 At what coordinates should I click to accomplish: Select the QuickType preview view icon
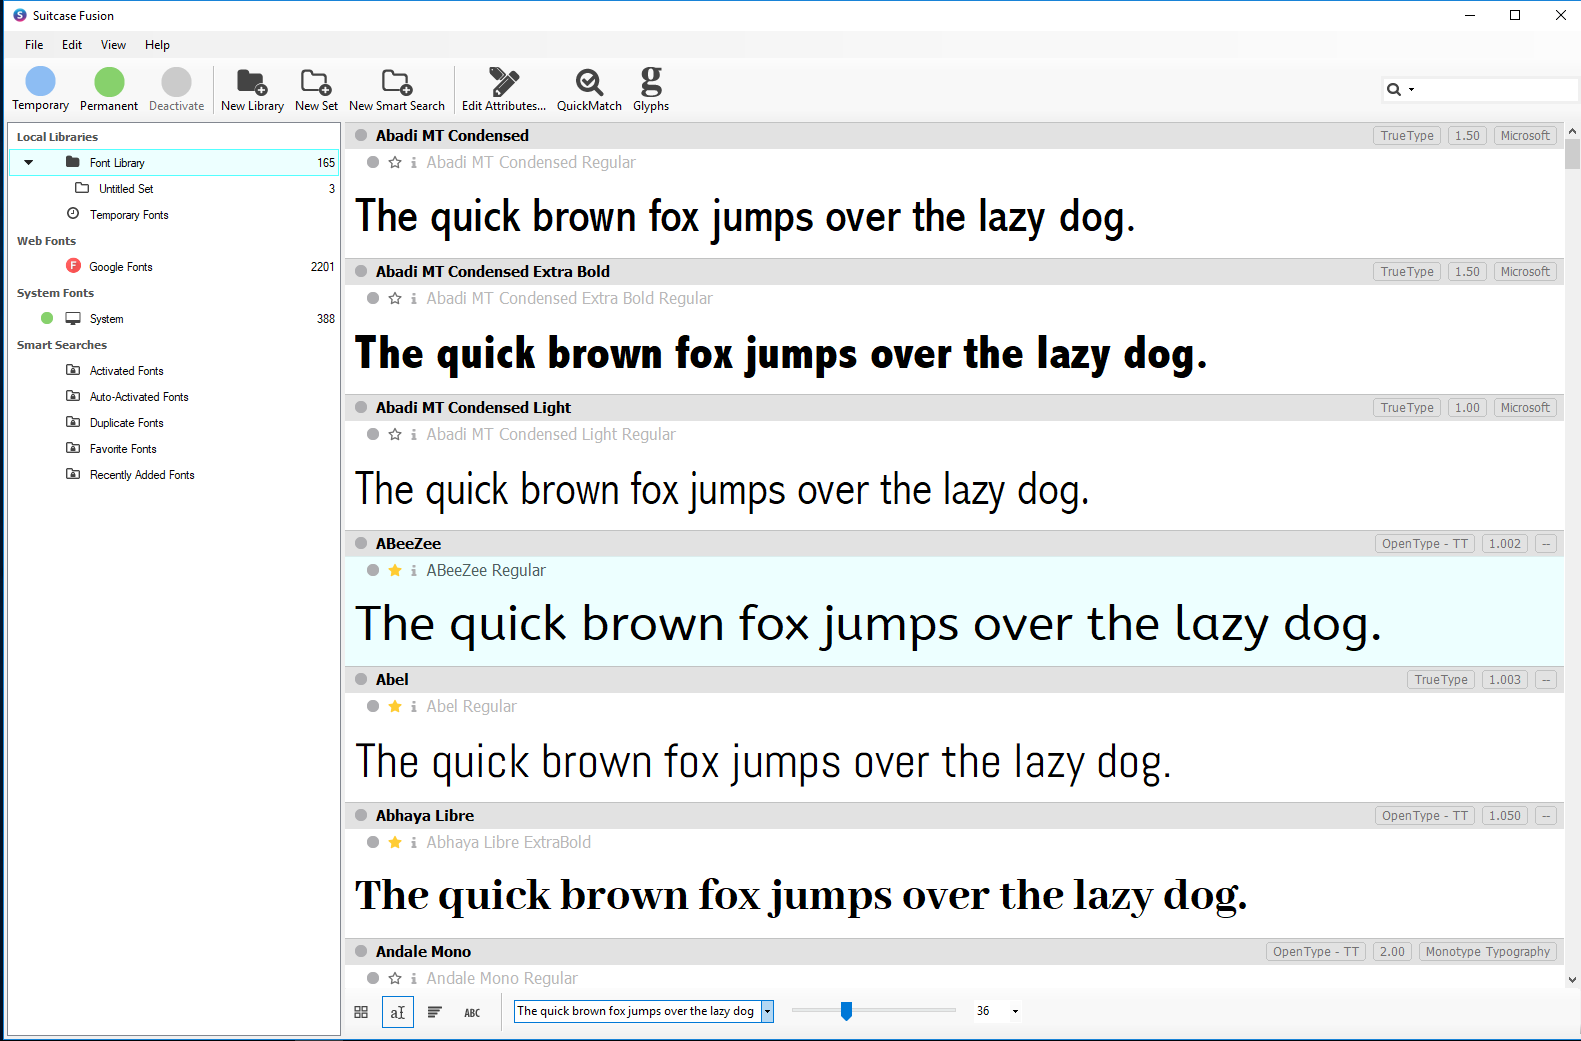click(x=398, y=1012)
